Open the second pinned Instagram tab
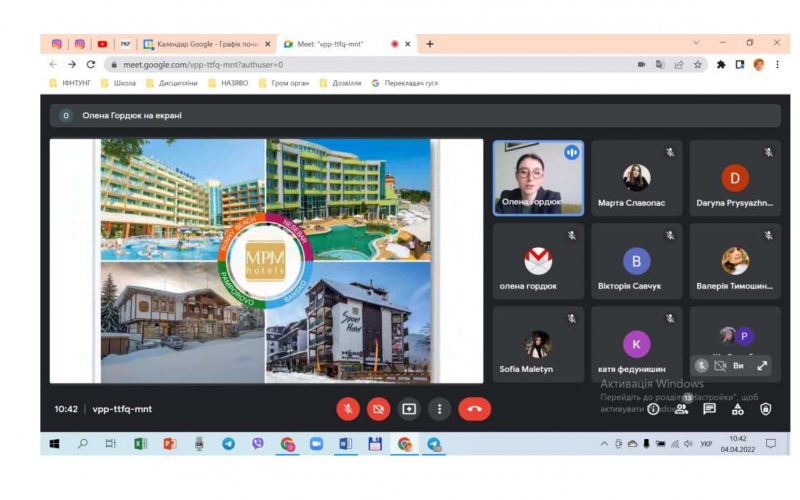This screenshot has width=800, height=500. [x=80, y=44]
